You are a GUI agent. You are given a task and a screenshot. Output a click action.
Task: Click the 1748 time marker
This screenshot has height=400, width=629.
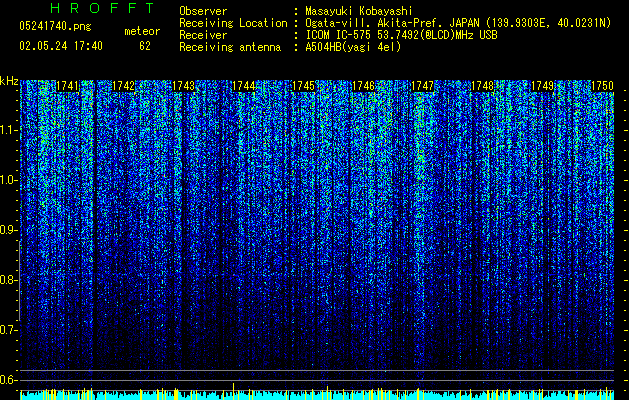pyautogui.click(x=483, y=86)
